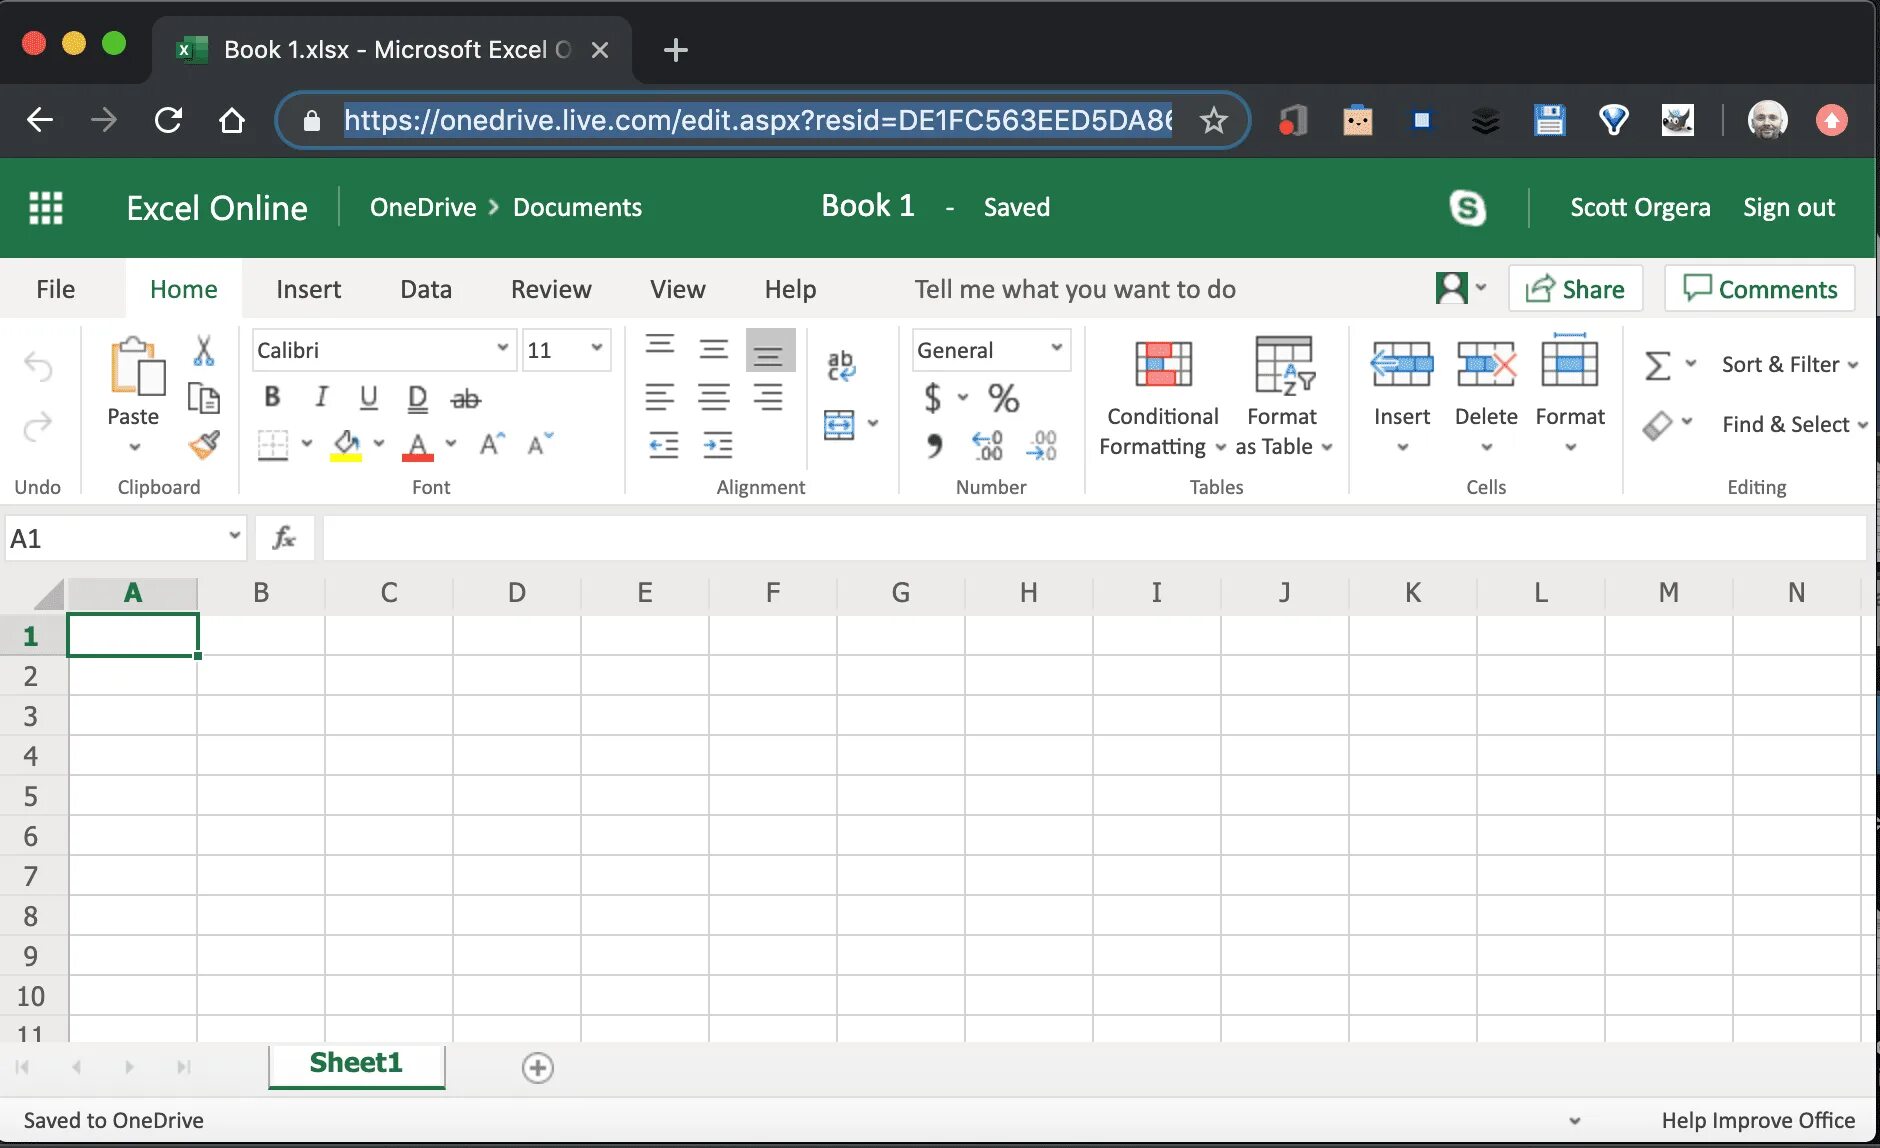Screen dimensions: 1880x1148
Task: Expand the Sort & Filter menu
Action: (1789, 364)
